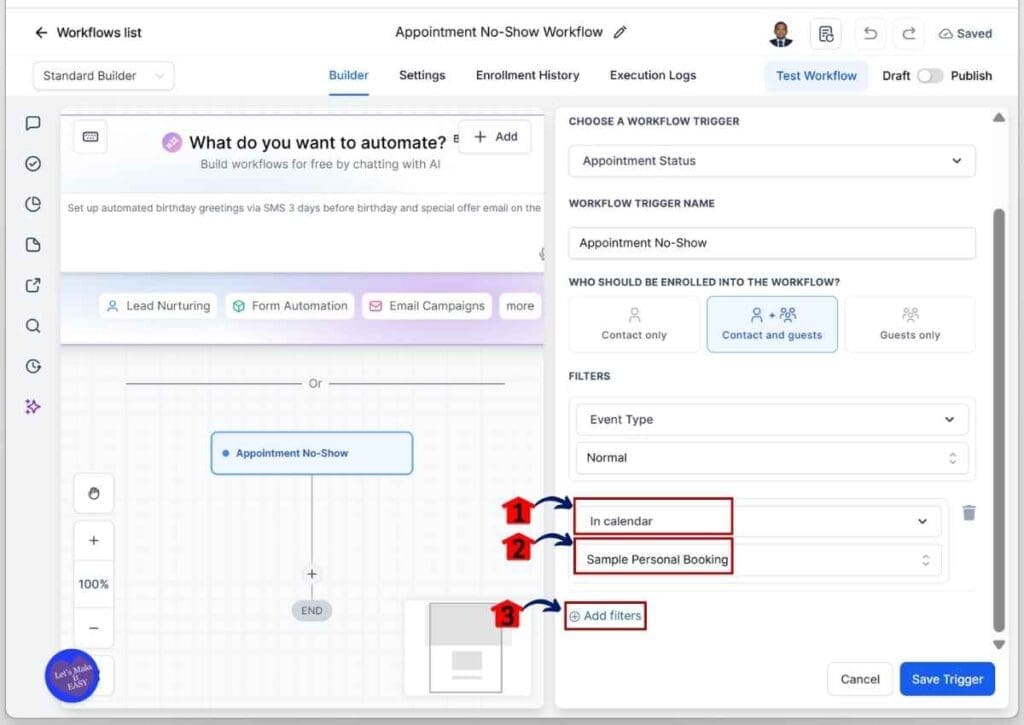Select Contact and guests enrollment option

click(x=772, y=325)
